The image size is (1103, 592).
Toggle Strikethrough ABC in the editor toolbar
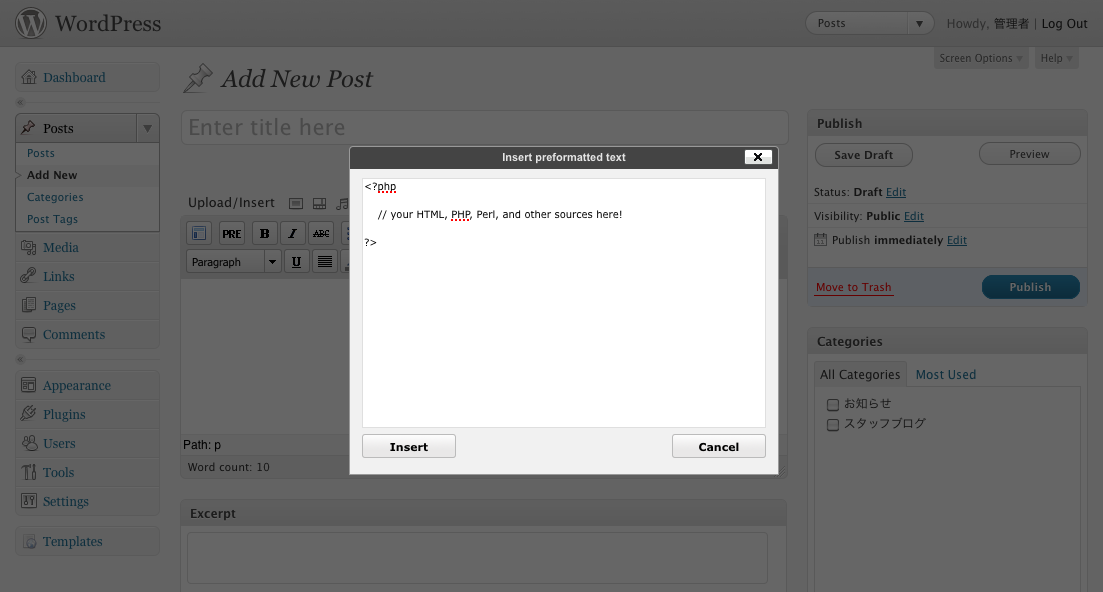pos(321,233)
